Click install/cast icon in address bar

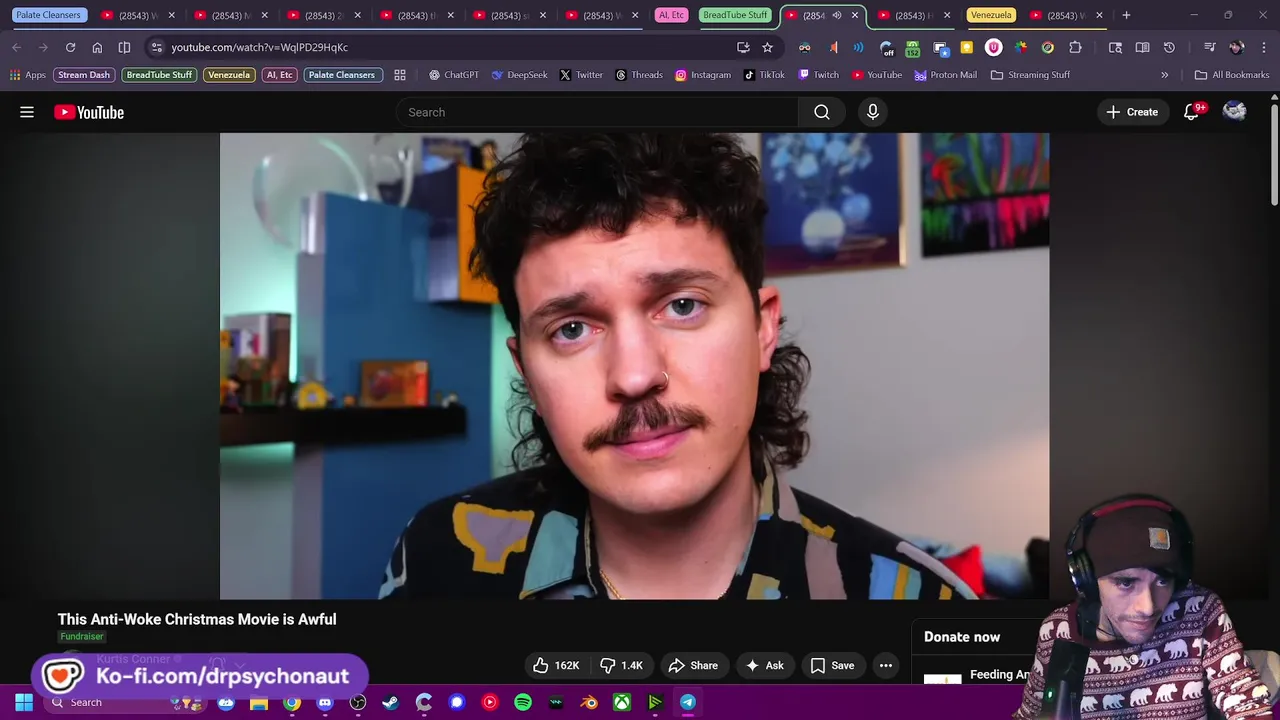743,47
